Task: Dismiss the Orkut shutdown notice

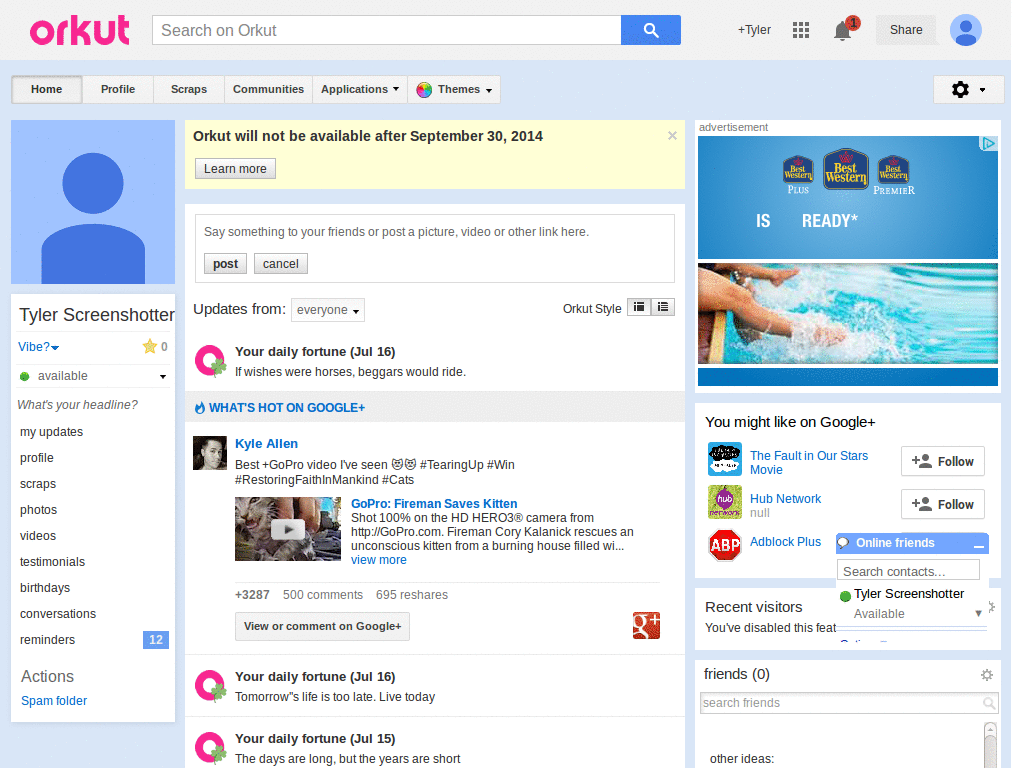Action: point(672,136)
